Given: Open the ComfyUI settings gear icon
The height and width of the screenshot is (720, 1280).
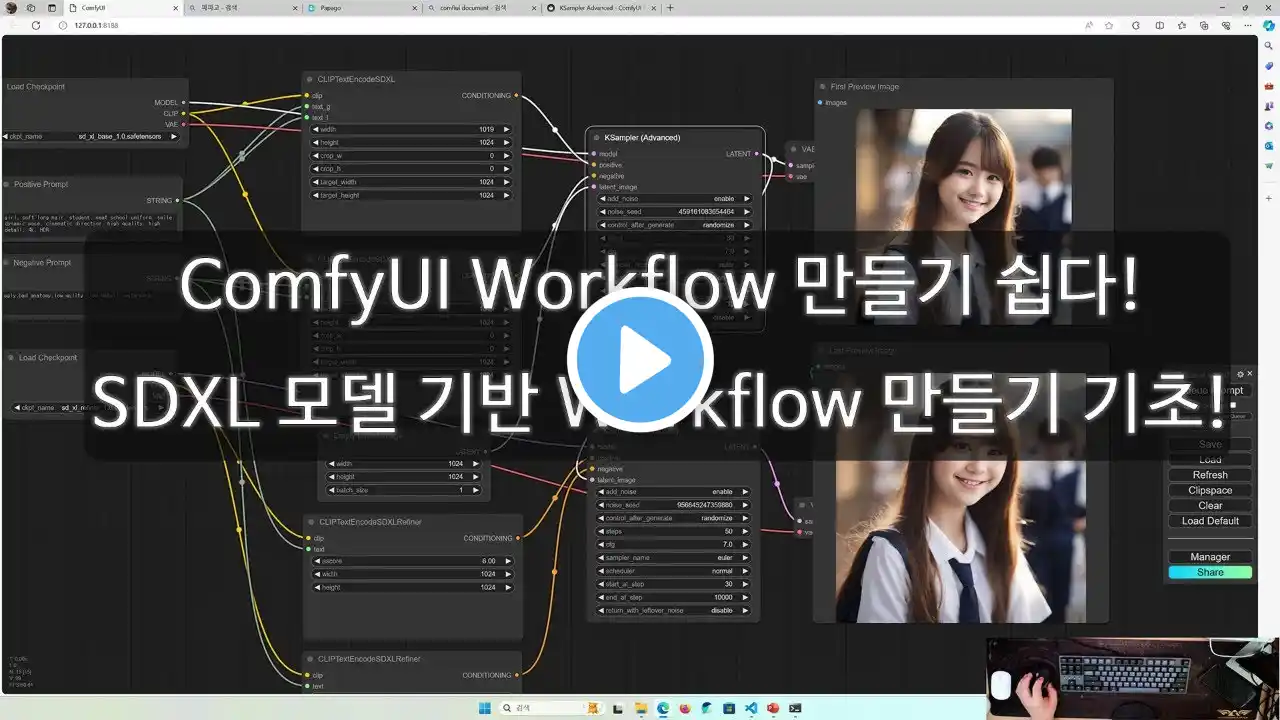Looking at the screenshot, I should 1241,374.
